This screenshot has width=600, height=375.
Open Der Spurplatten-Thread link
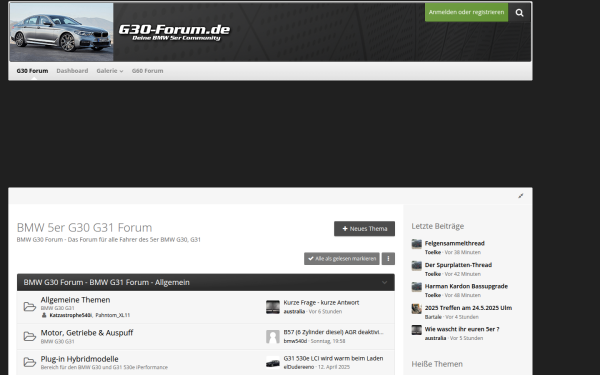458,265
